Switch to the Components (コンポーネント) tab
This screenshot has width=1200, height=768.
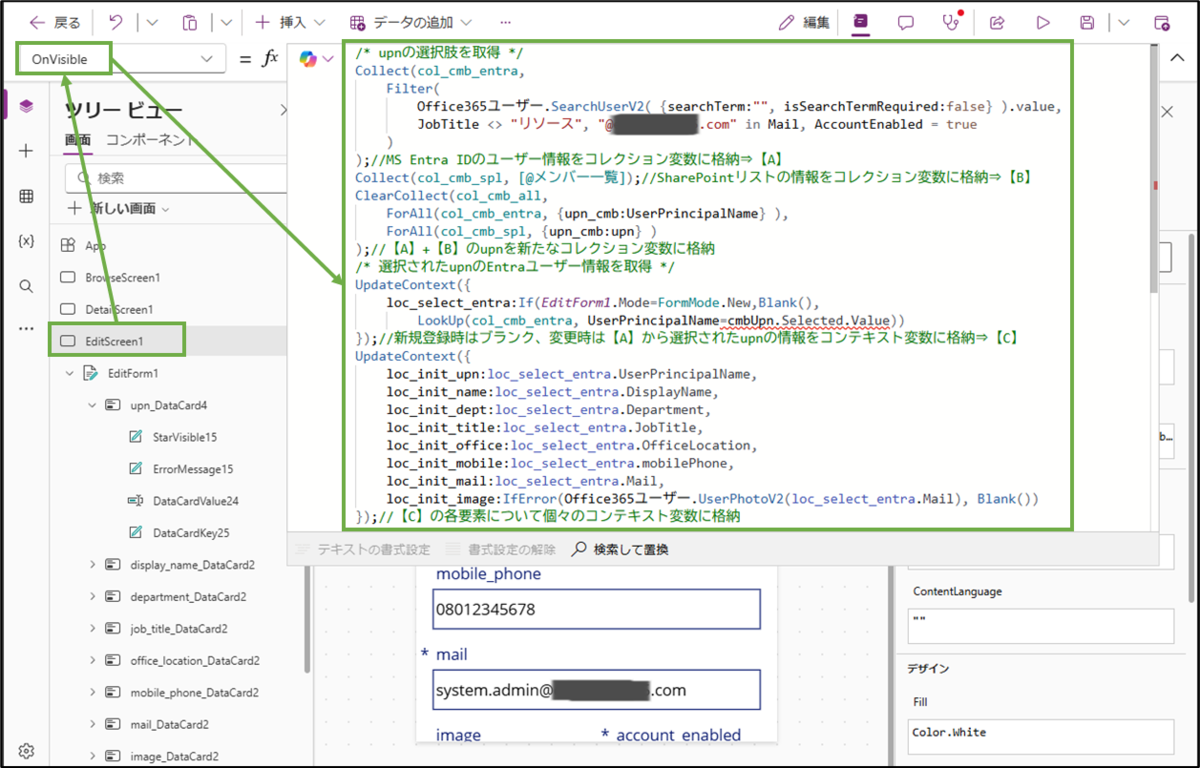coord(150,140)
